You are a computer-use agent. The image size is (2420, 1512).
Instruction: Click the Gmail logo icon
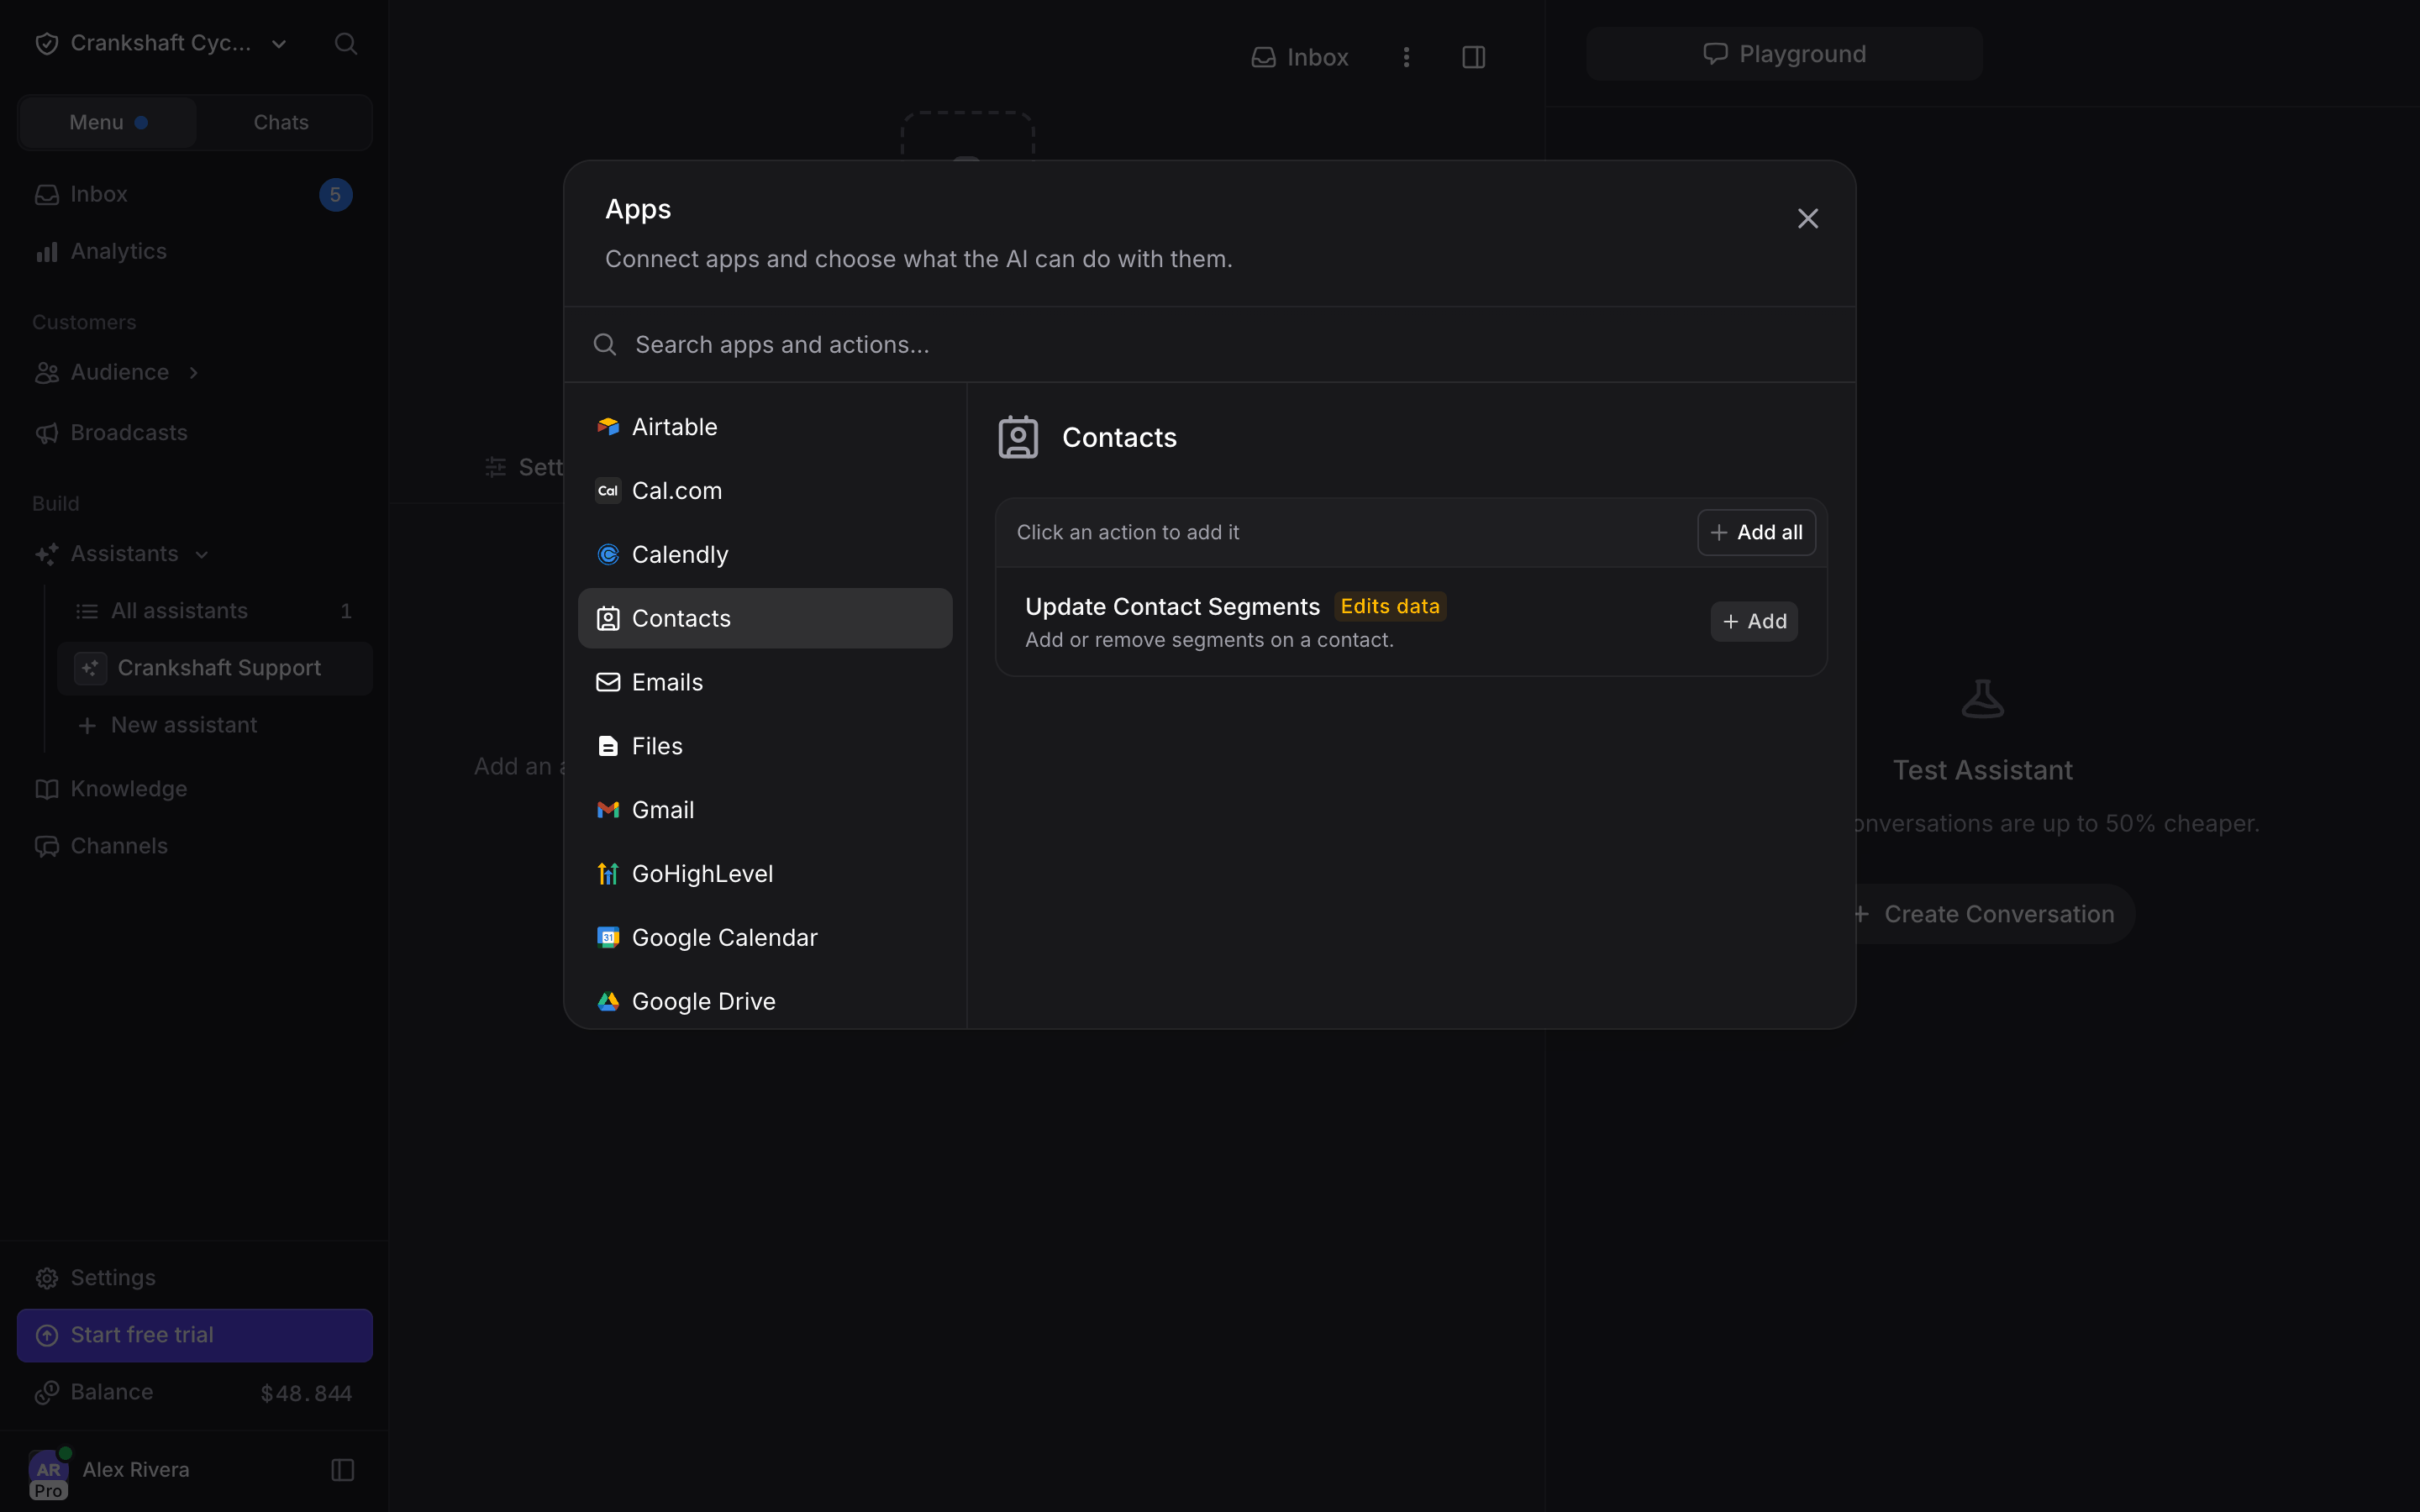(608, 810)
